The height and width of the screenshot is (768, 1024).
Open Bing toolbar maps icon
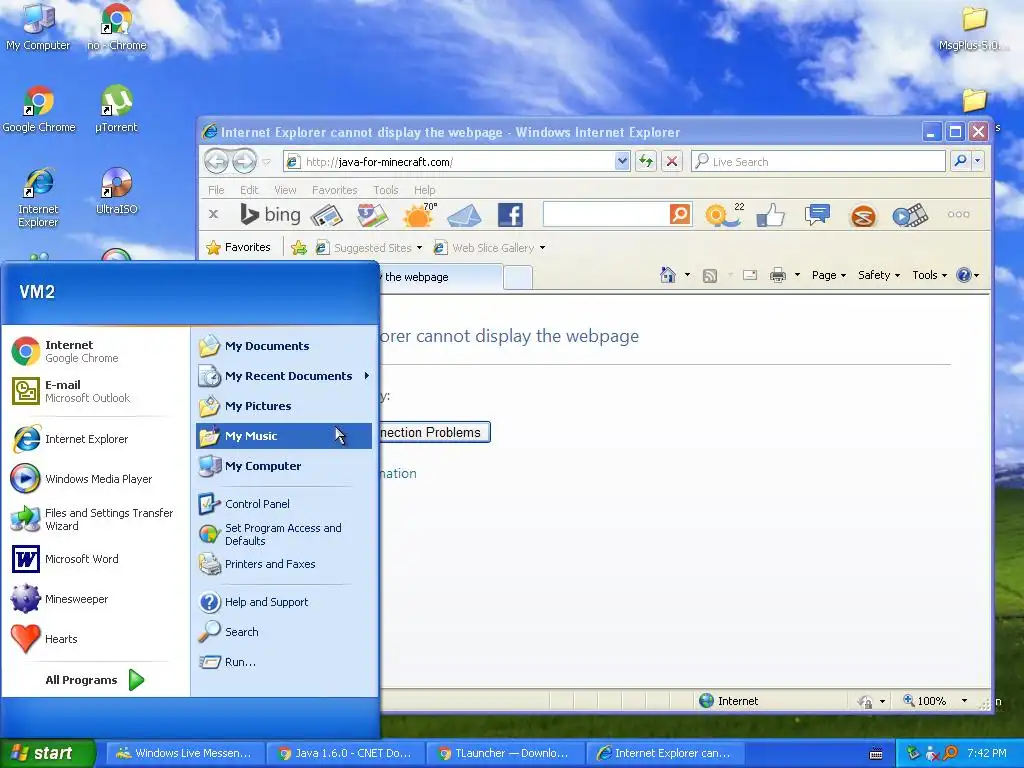coord(372,215)
